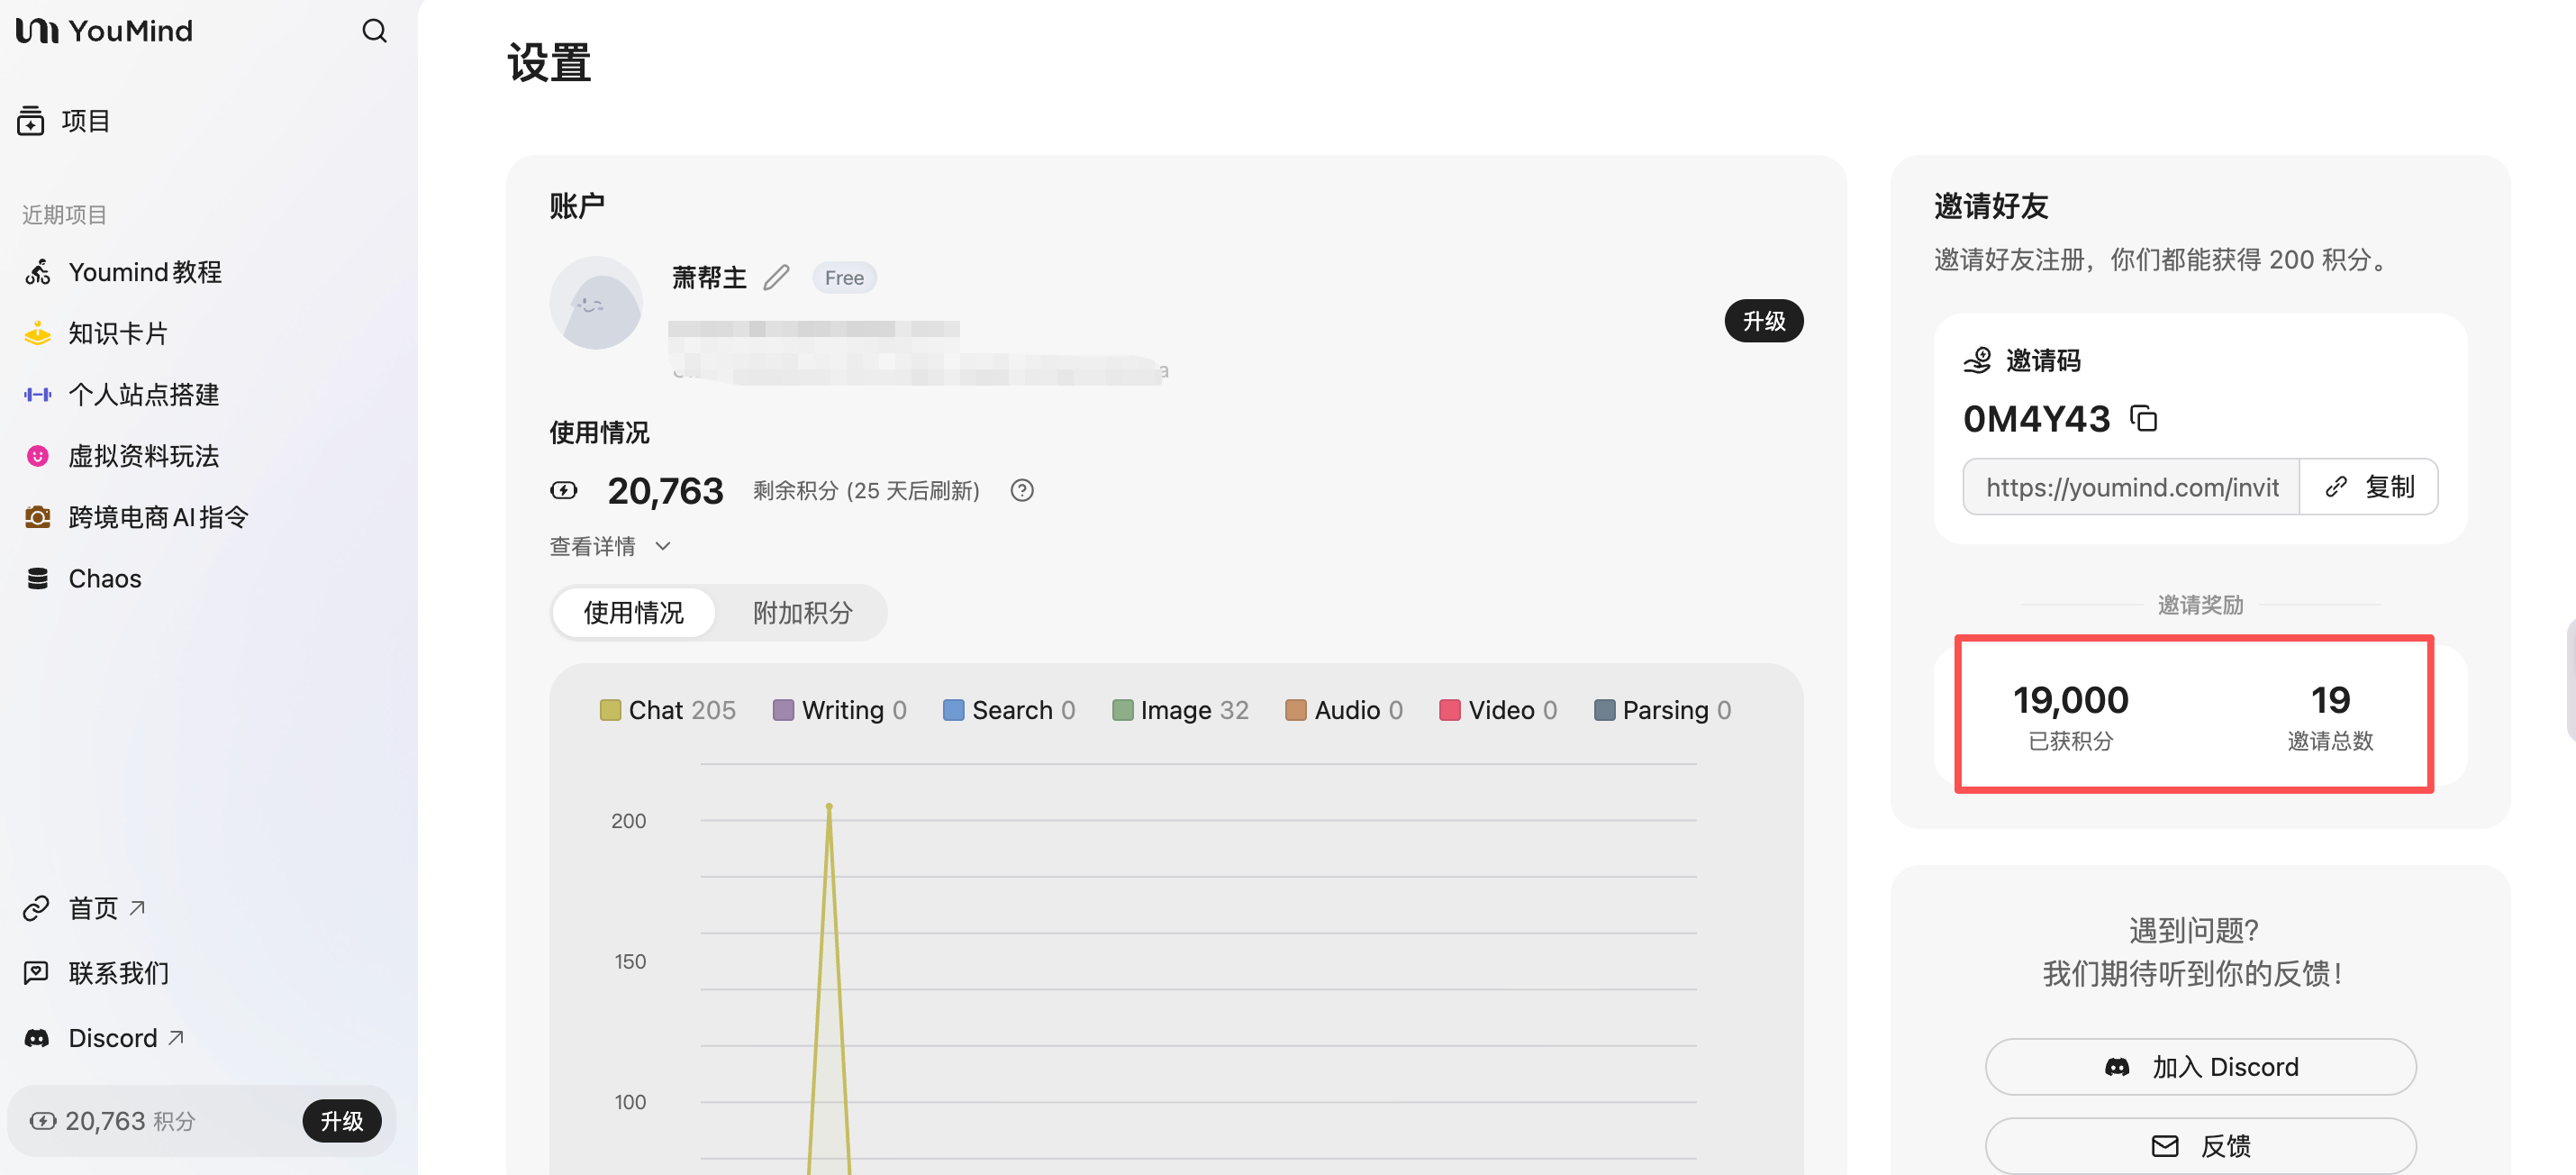Click the credits icon beside 20,763 in usage
This screenshot has height=1175, width=2576.
point(563,490)
